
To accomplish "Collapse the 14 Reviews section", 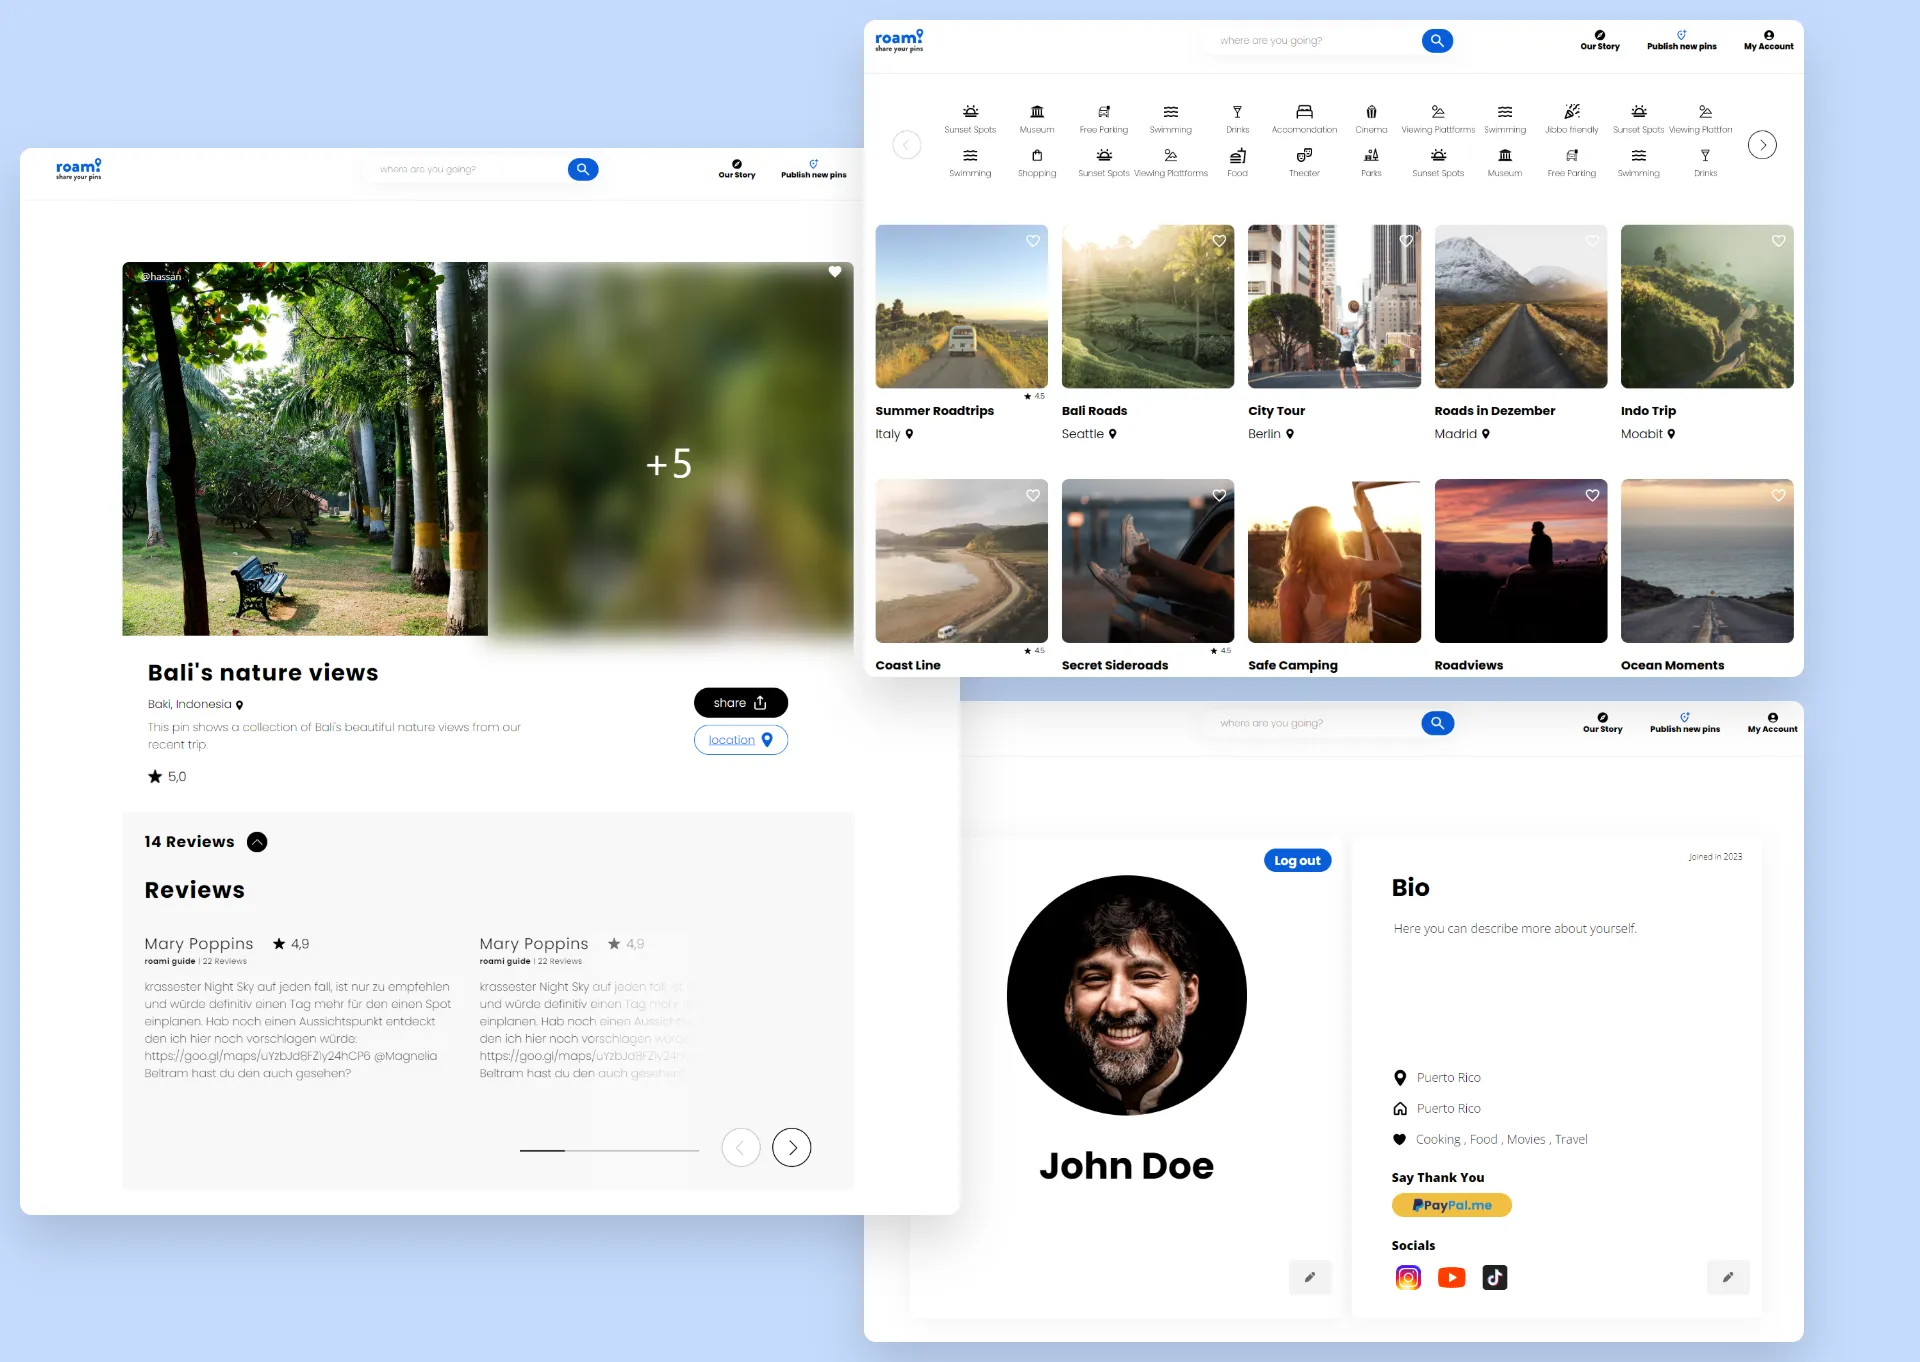I will point(257,842).
